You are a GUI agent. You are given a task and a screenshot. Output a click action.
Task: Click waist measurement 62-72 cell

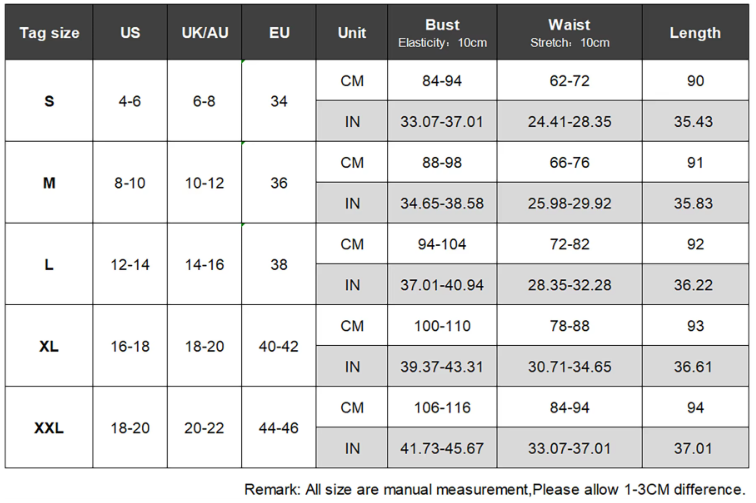tap(569, 80)
